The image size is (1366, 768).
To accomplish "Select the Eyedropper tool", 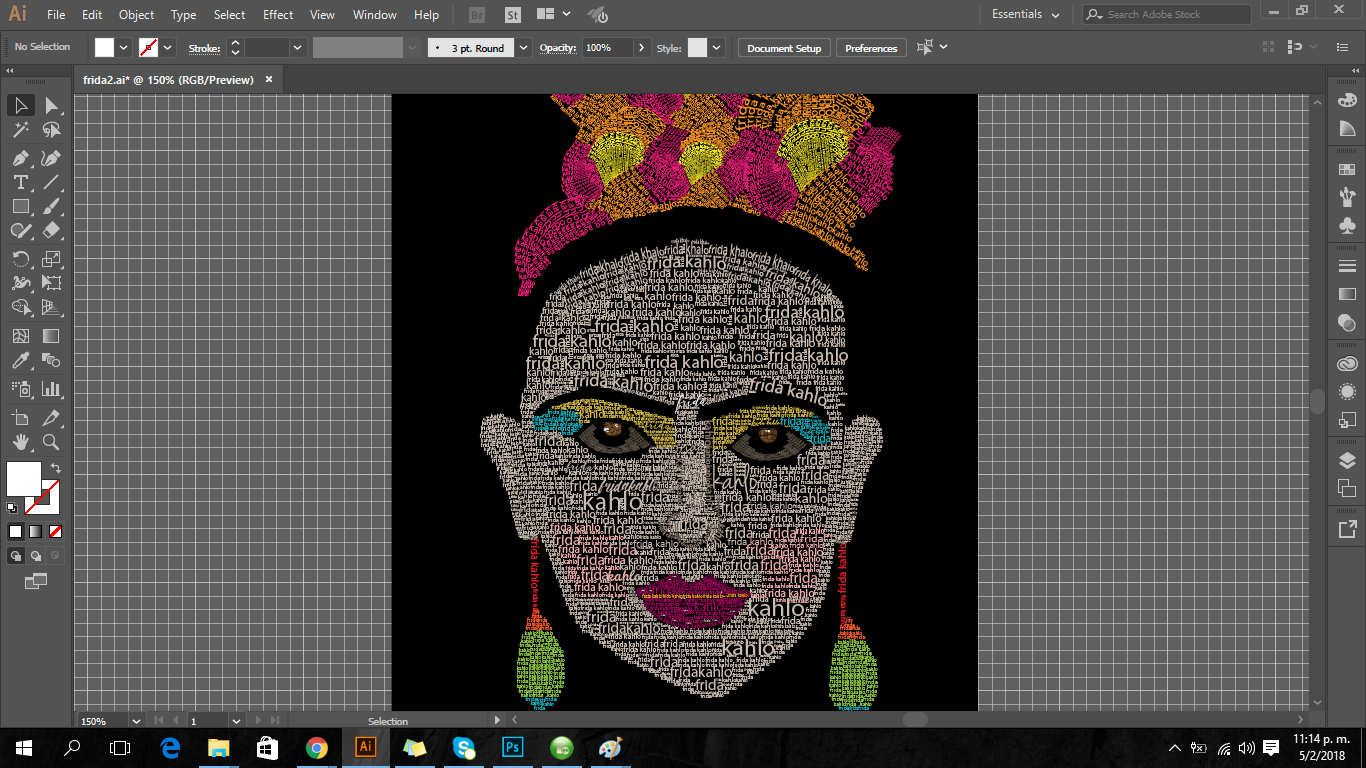I will [x=20, y=360].
